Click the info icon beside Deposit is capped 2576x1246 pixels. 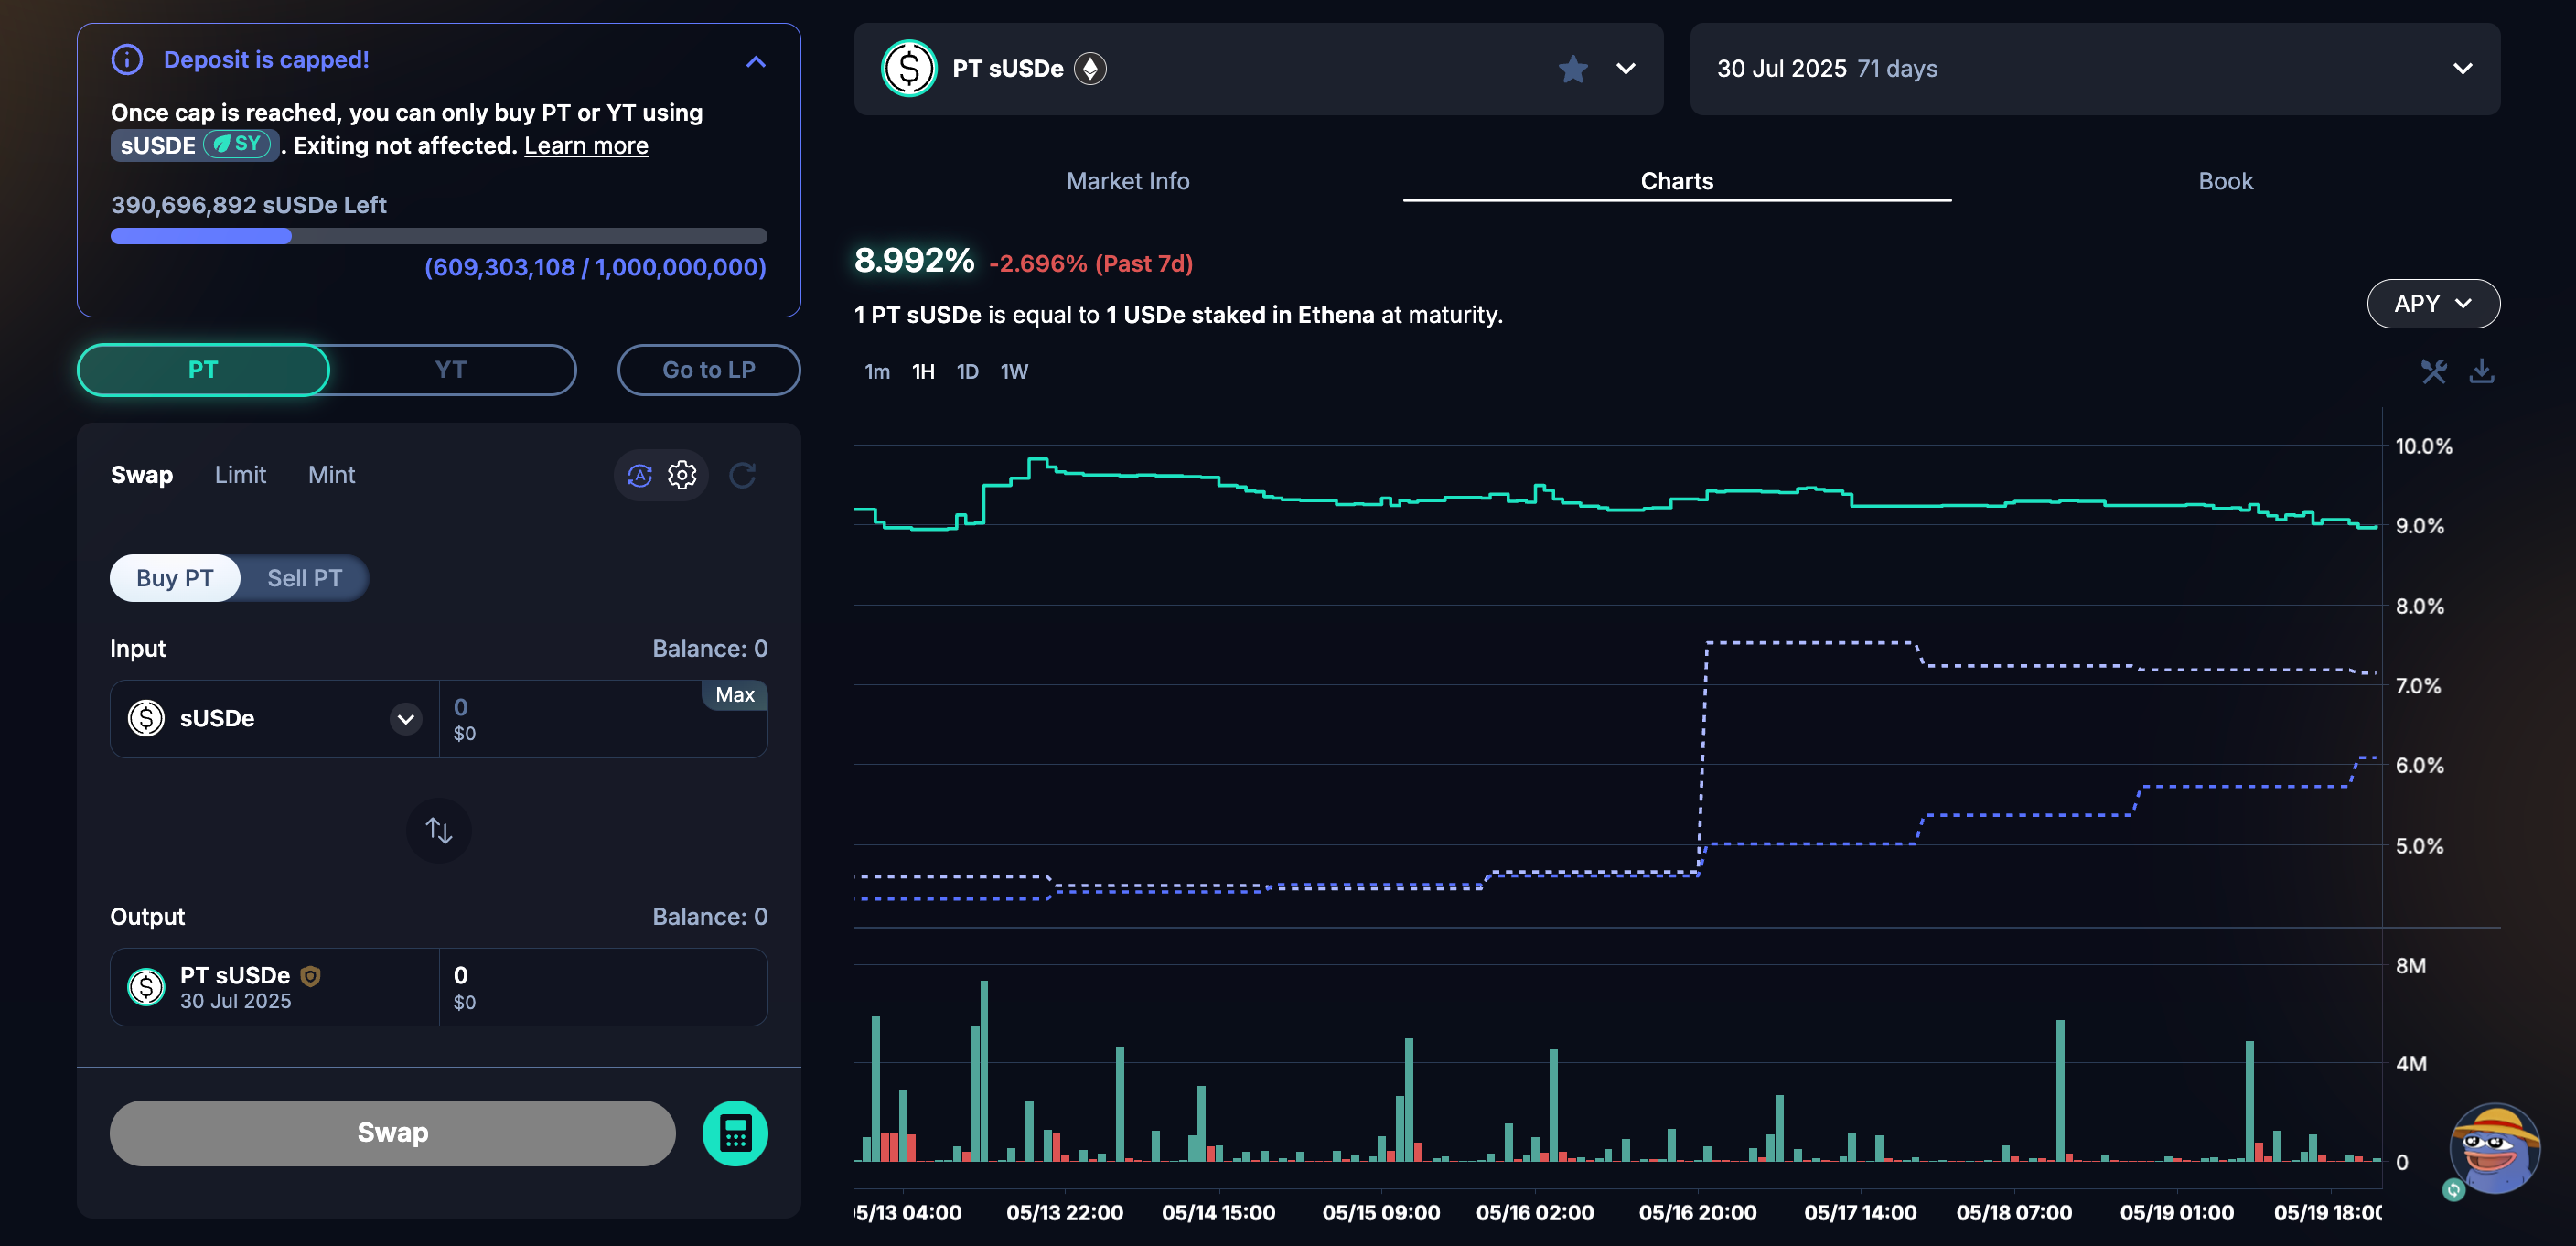pos(127,60)
